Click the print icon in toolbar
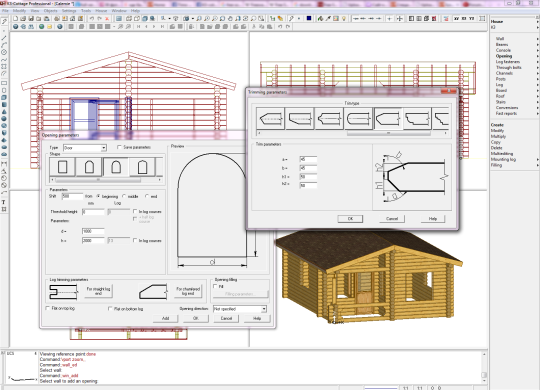The image size is (540, 390). (56, 18)
